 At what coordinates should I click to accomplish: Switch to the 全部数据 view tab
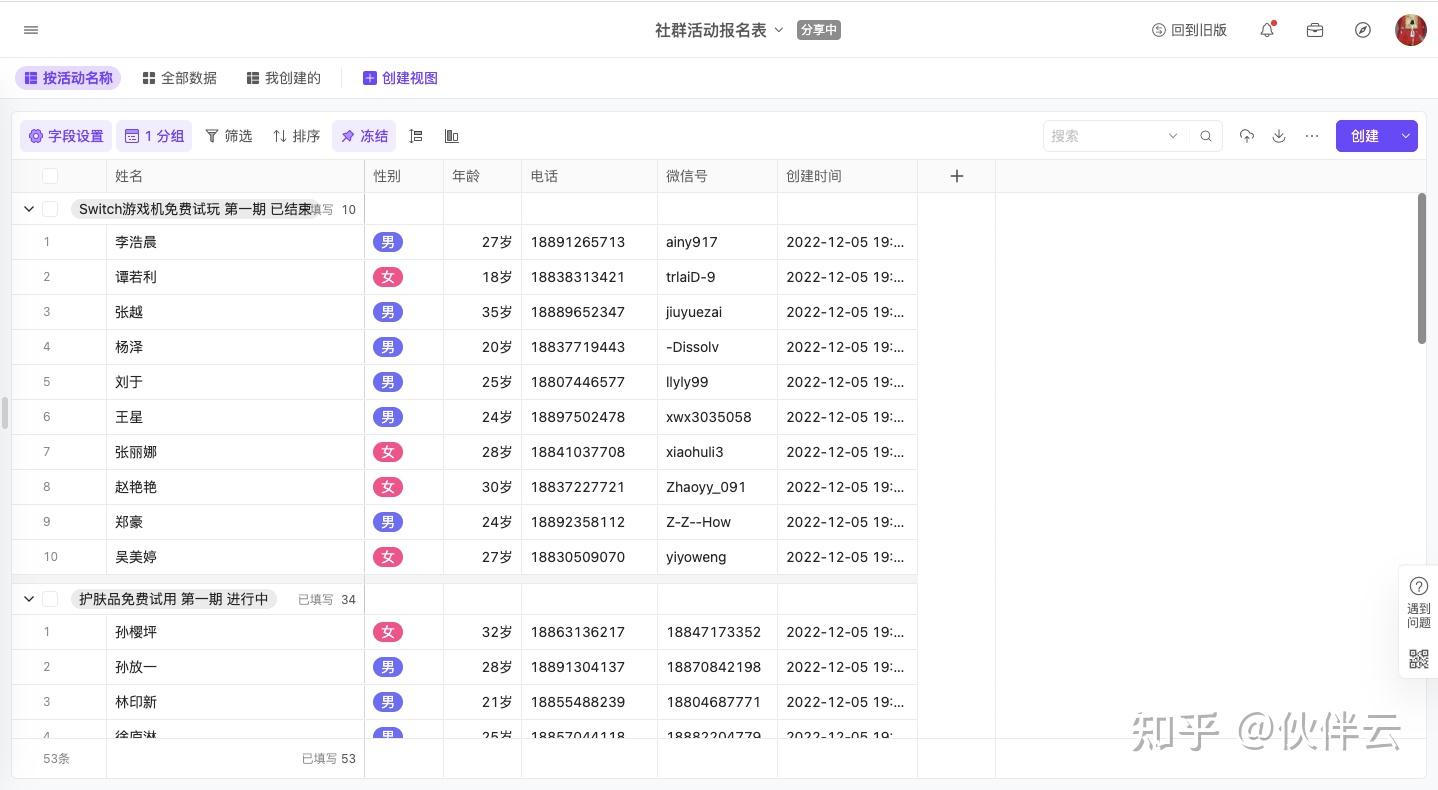(x=180, y=78)
